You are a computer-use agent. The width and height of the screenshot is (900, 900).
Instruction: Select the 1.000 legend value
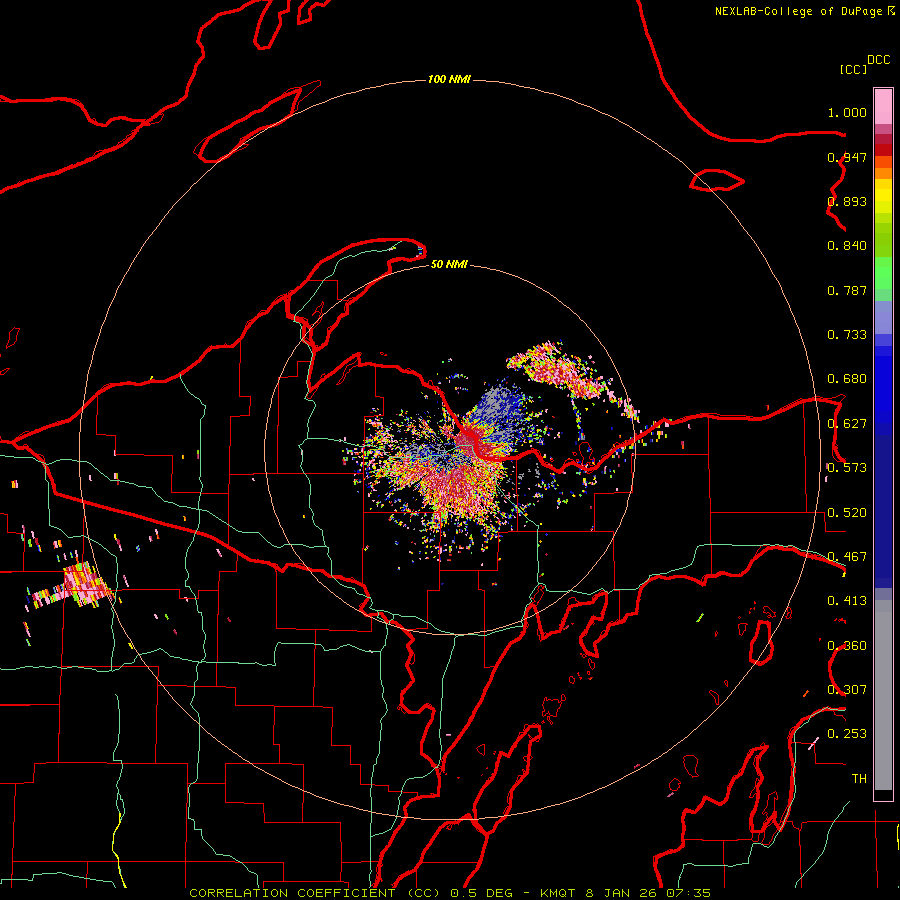click(x=847, y=112)
